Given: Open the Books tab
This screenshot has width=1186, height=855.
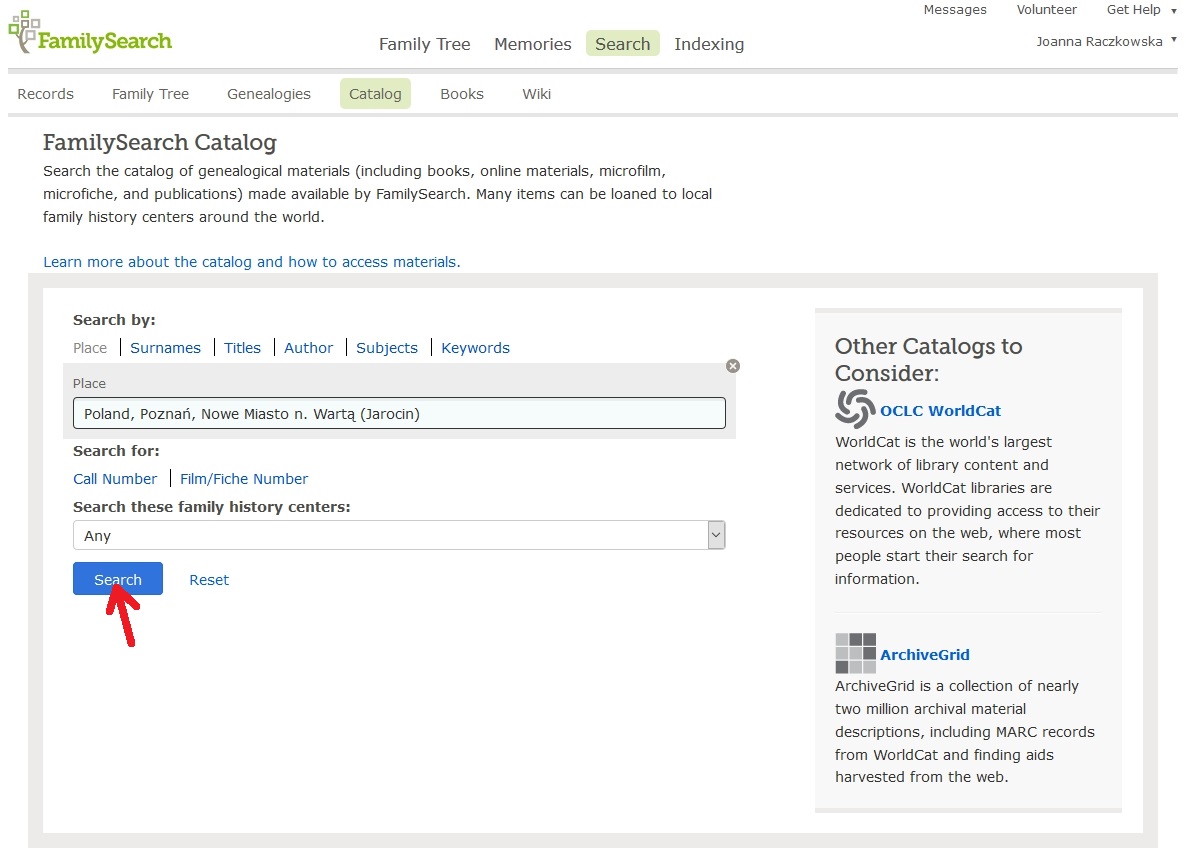Looking at the screenshot, I should pyautogui.click(x=461, y=94).
